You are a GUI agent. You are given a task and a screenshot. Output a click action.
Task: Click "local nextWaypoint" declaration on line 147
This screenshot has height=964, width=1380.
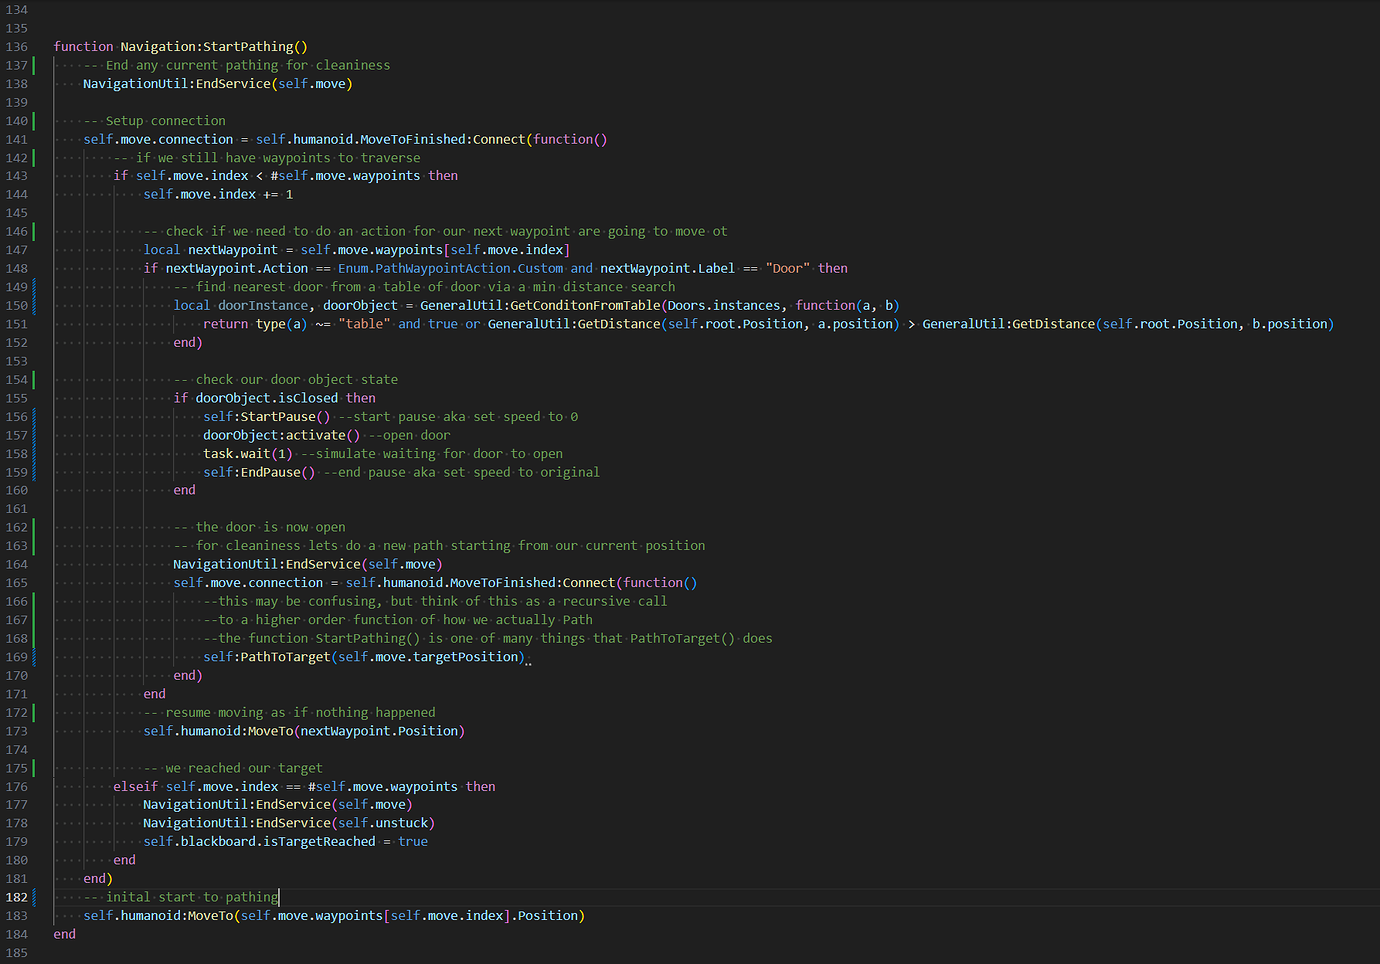point(210,249)
